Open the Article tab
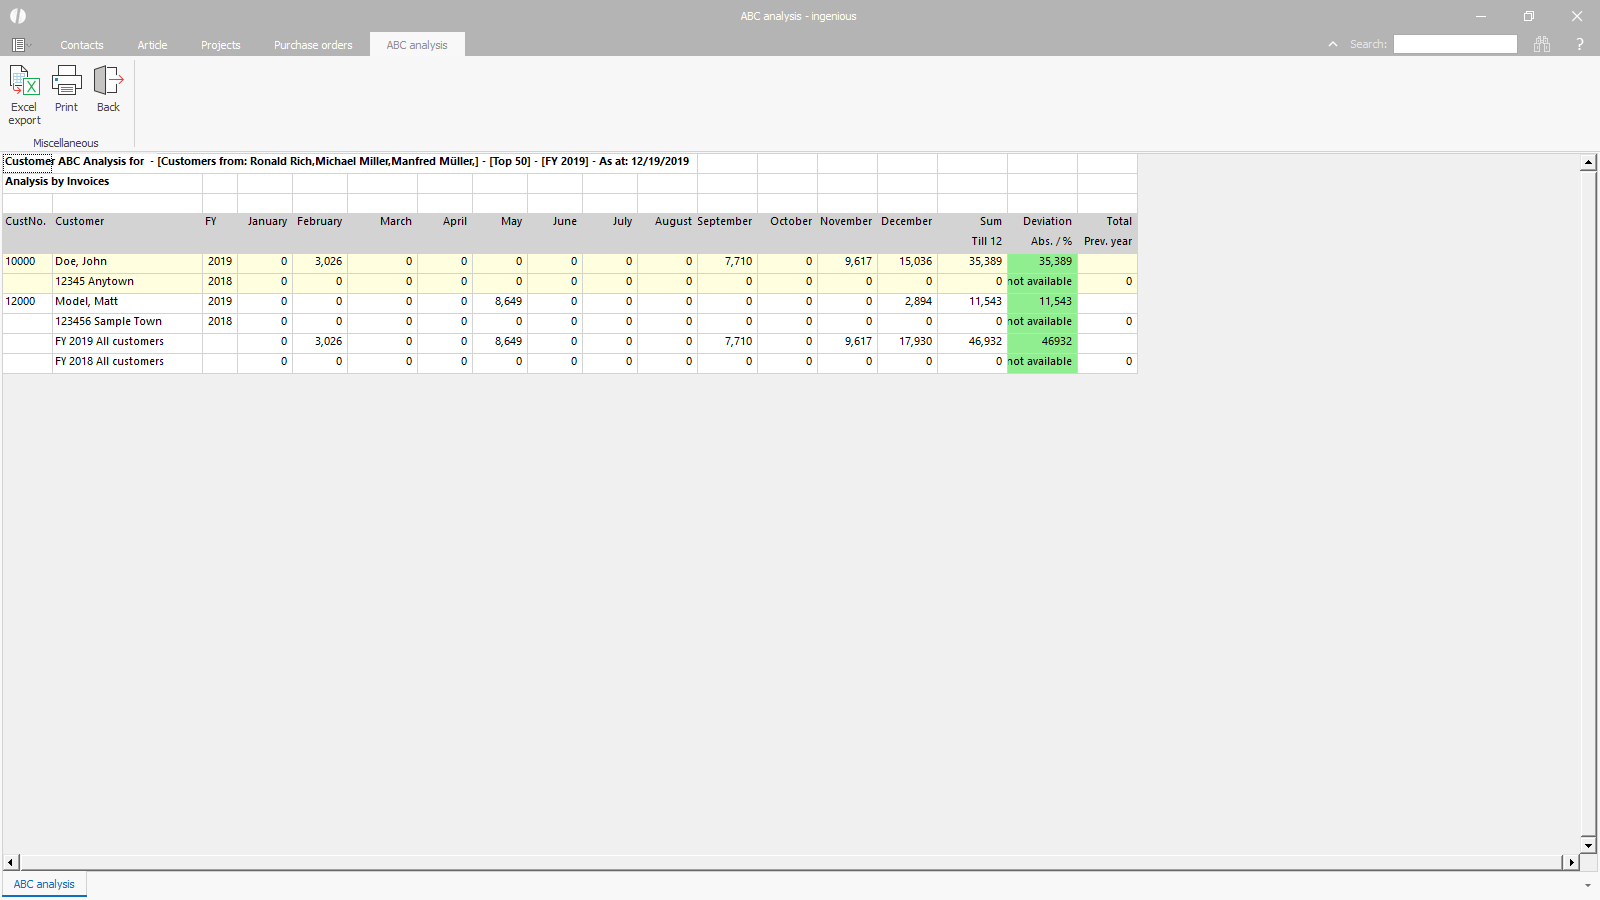The height and width of the screenshot is (900, 1600). coord(152,45)
